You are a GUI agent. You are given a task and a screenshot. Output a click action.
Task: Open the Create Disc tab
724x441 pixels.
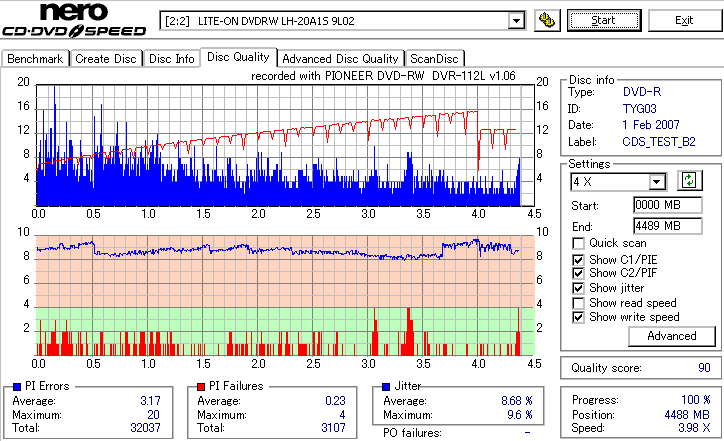click(106, 59)
